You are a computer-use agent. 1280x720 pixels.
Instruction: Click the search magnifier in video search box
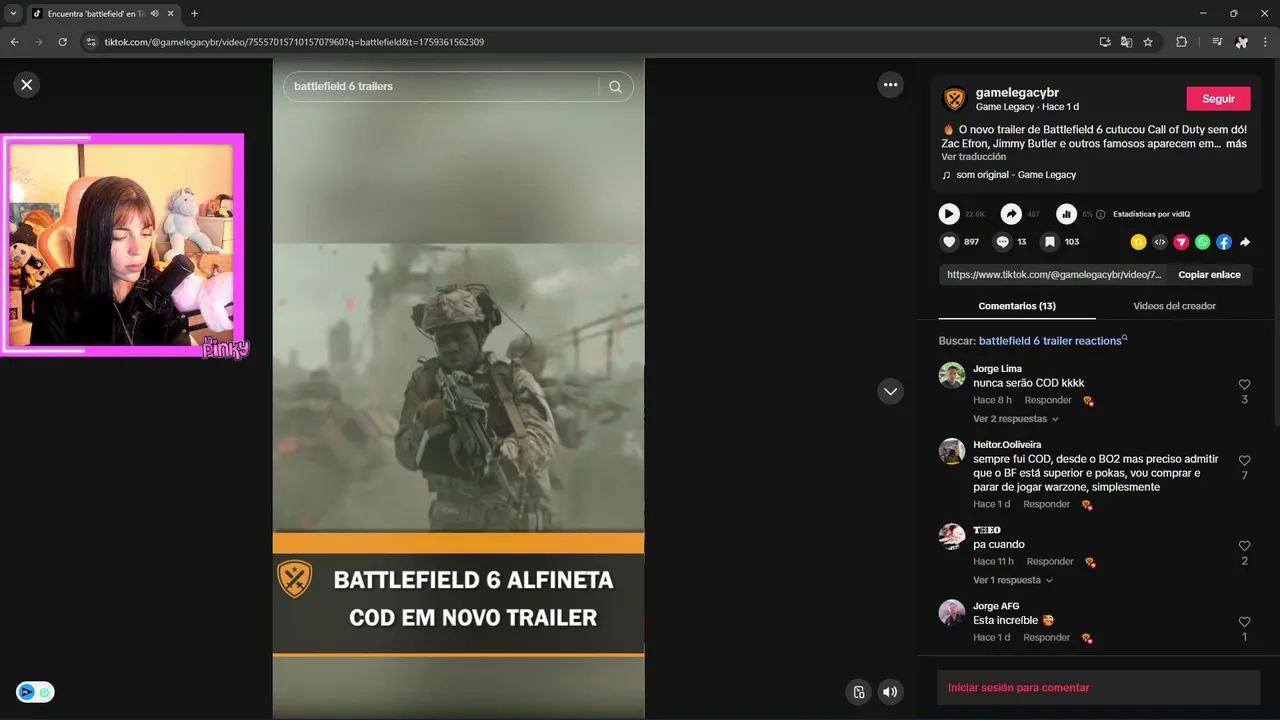(x=615, y=87)
